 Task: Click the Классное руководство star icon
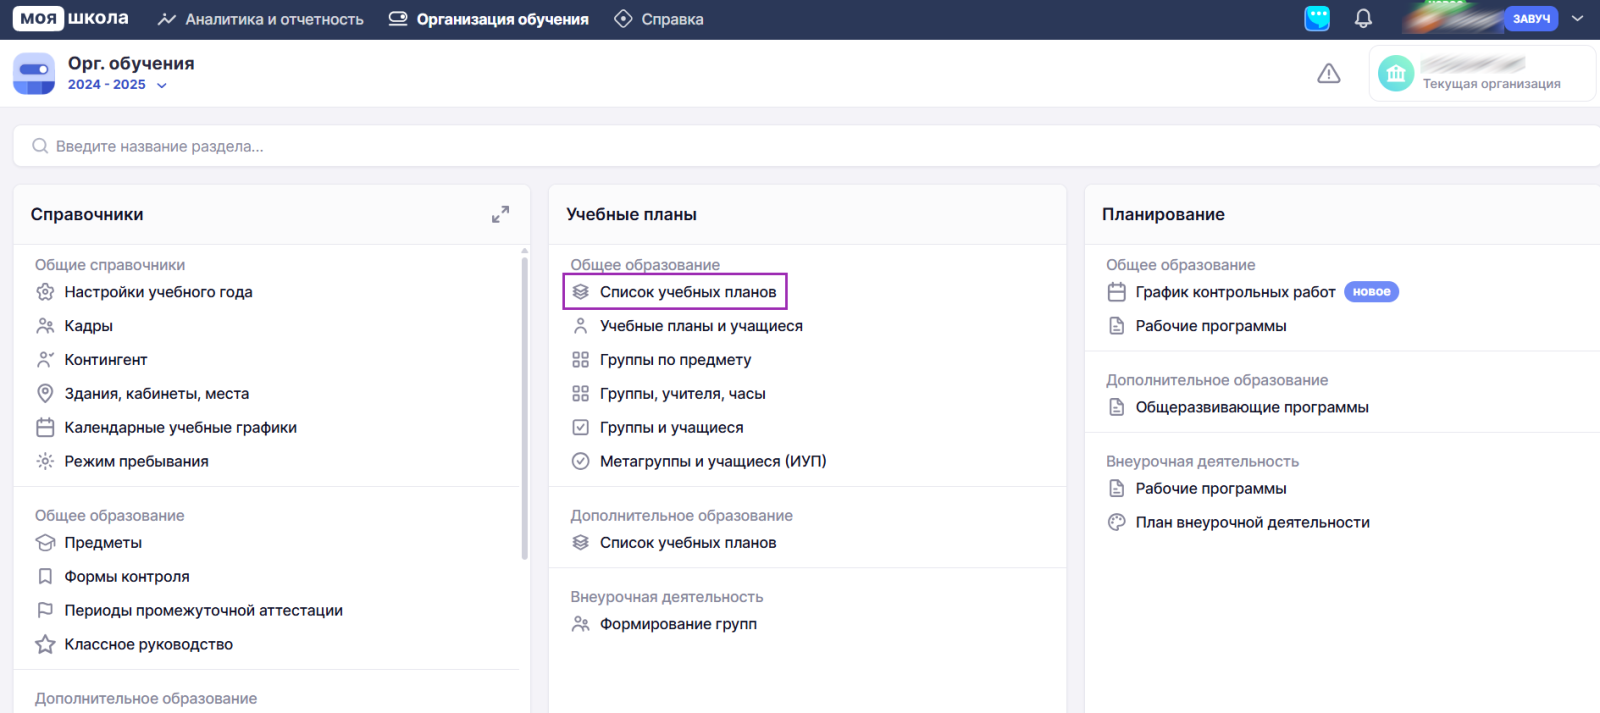pos(45,645)
